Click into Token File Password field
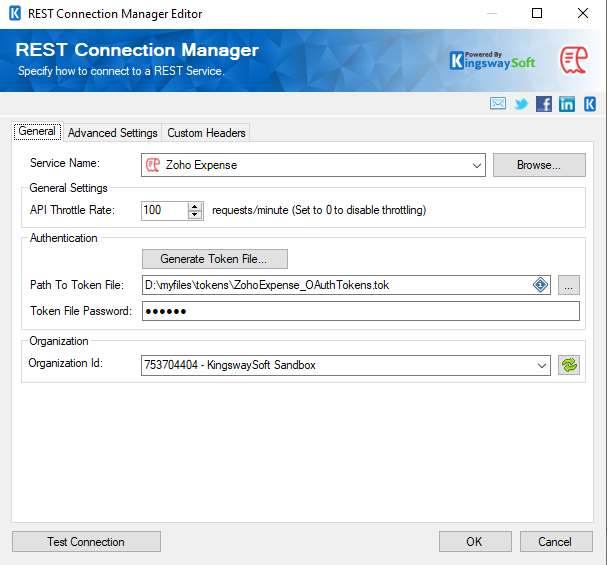Screen dimensions: 607x565 coord(360,311)
